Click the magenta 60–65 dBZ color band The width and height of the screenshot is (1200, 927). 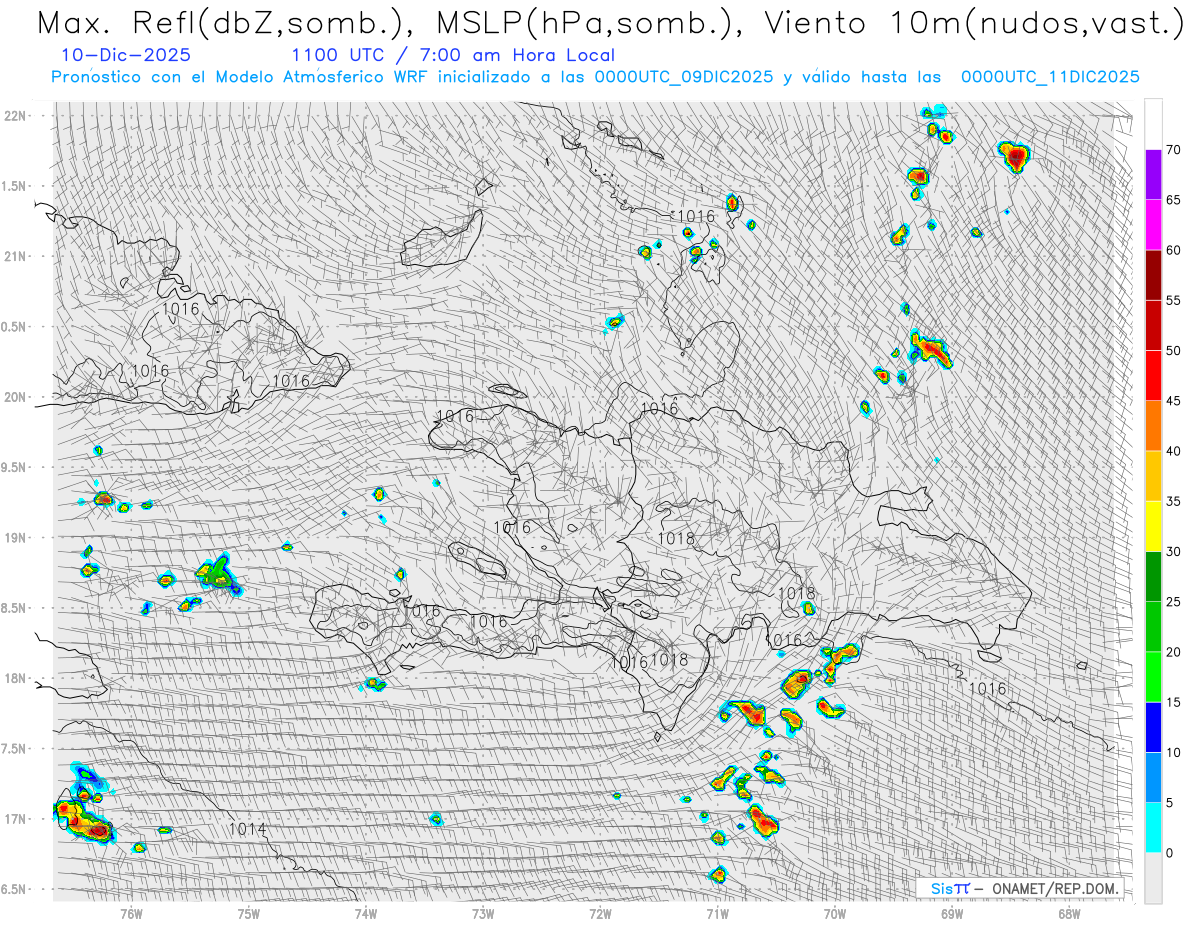(1153, 225)
